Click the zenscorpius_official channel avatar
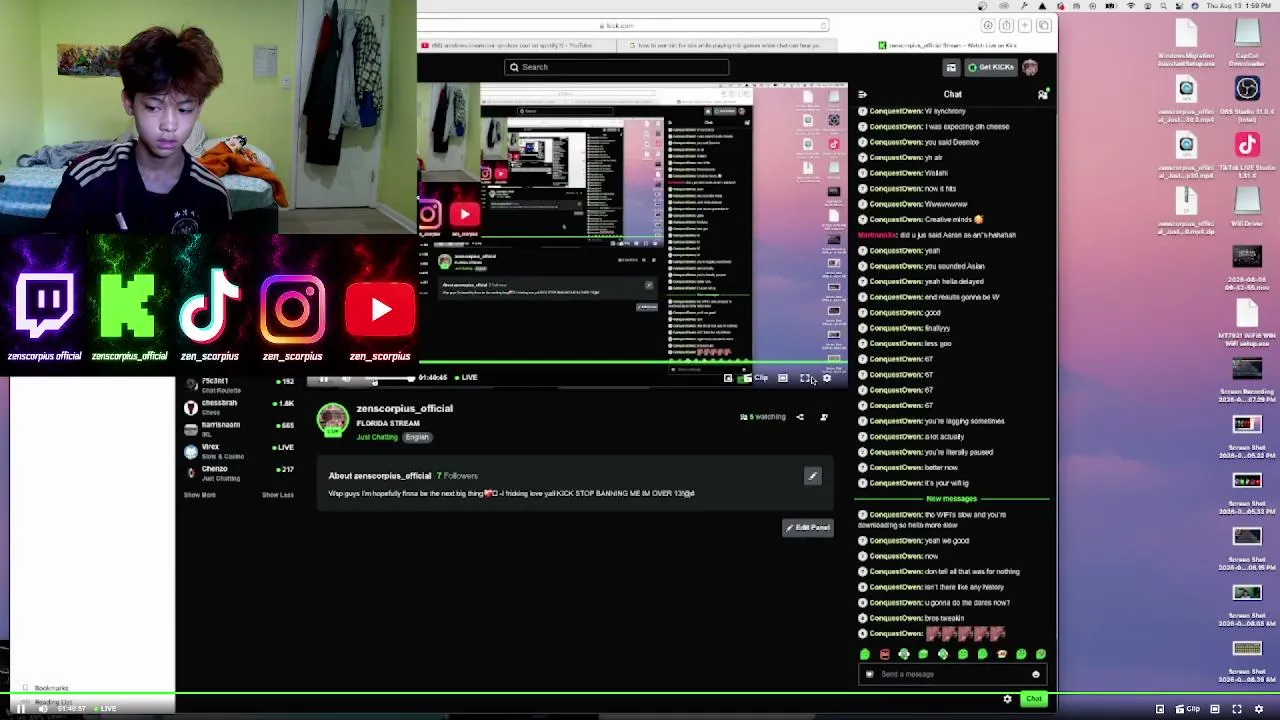The height and width of the screenshot is (720, 1280). 333,420
